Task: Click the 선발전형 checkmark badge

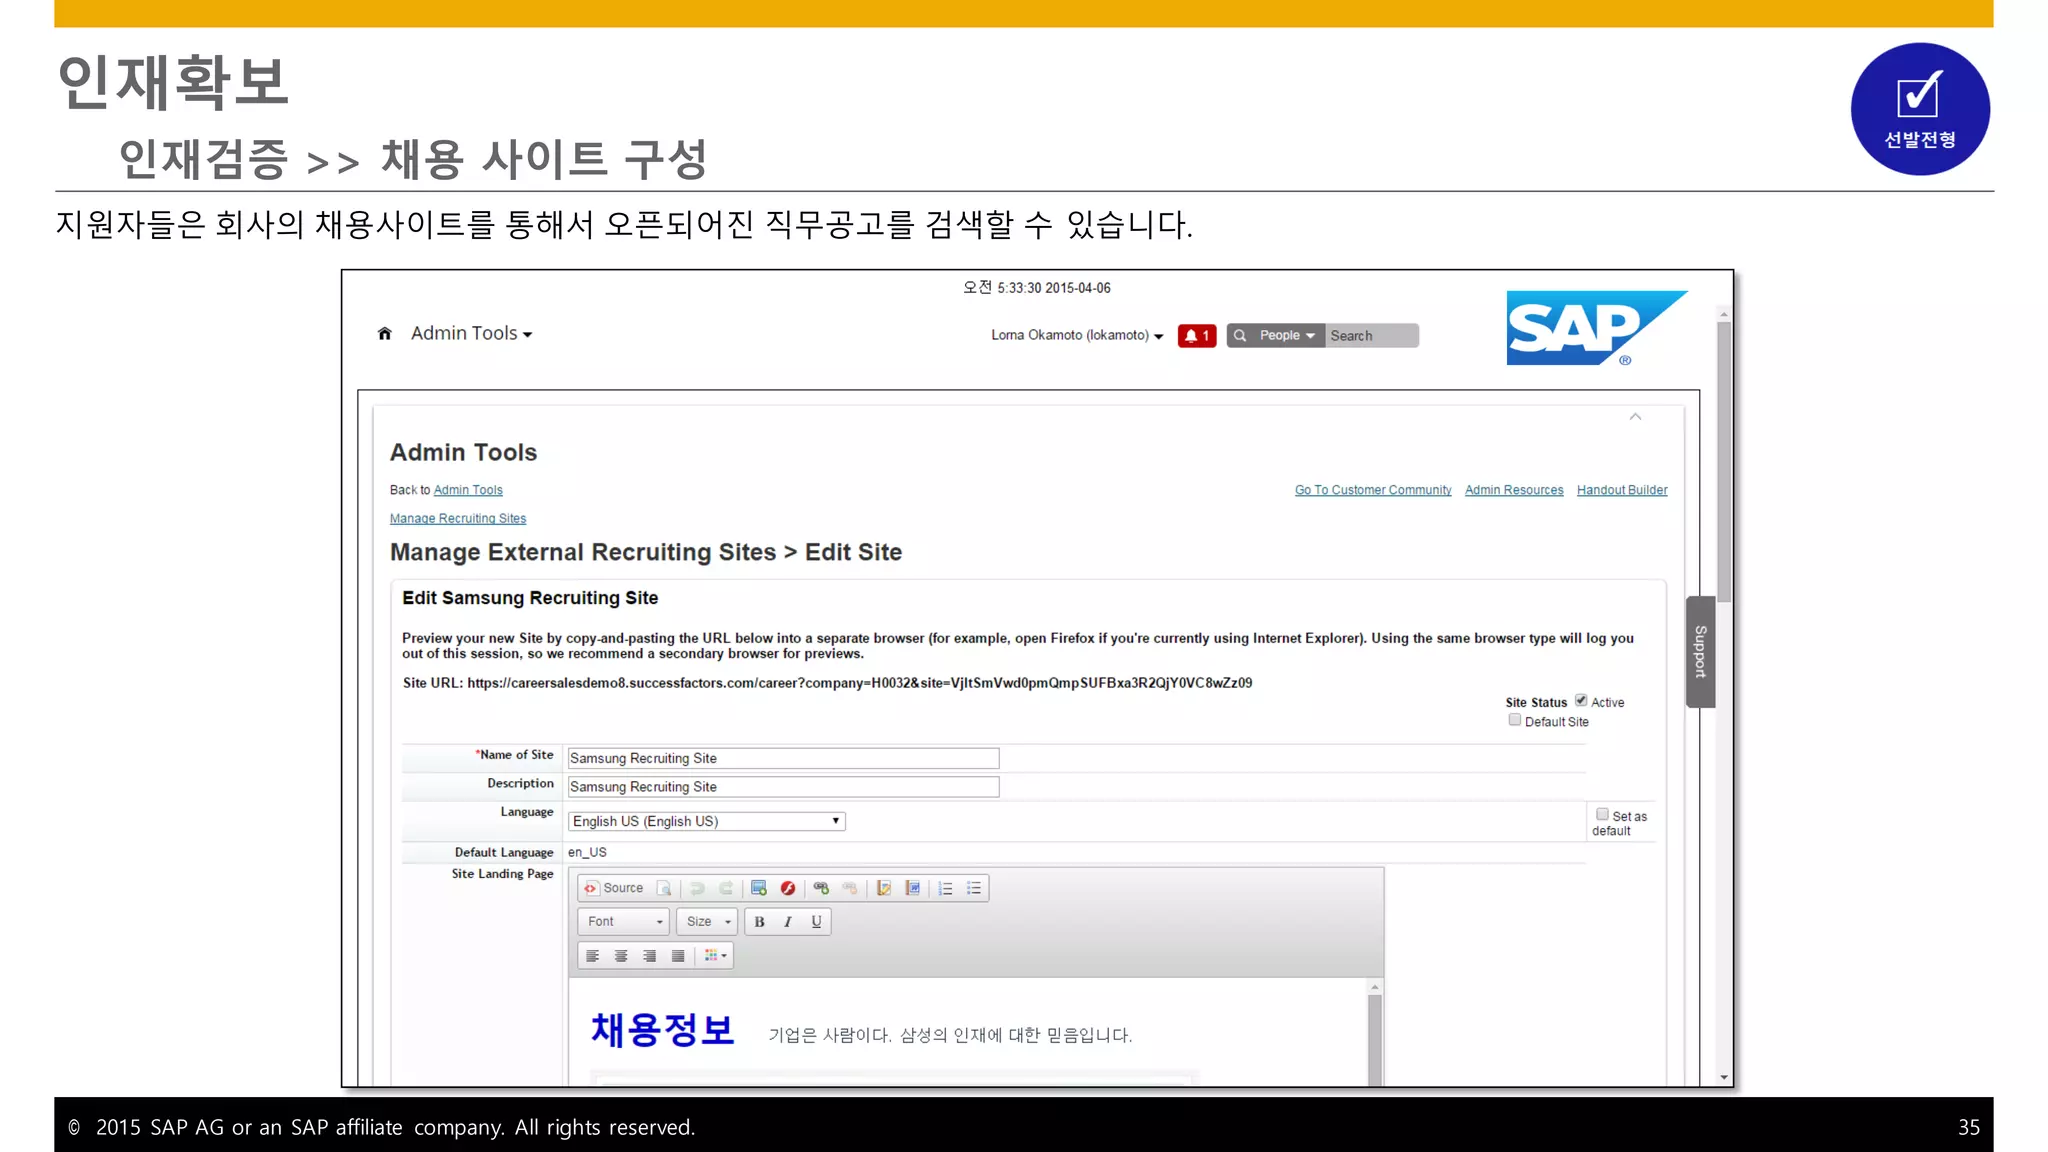Action: click(1920, 109)
